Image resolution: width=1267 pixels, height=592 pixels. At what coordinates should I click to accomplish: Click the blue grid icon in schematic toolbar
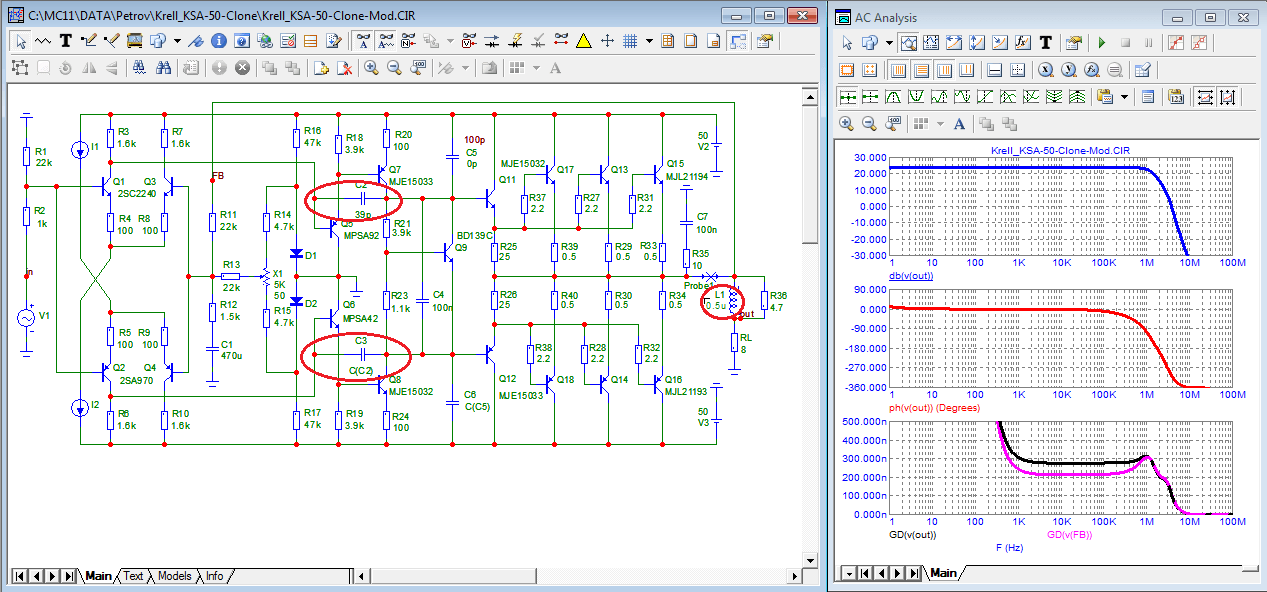pos(630,41)
